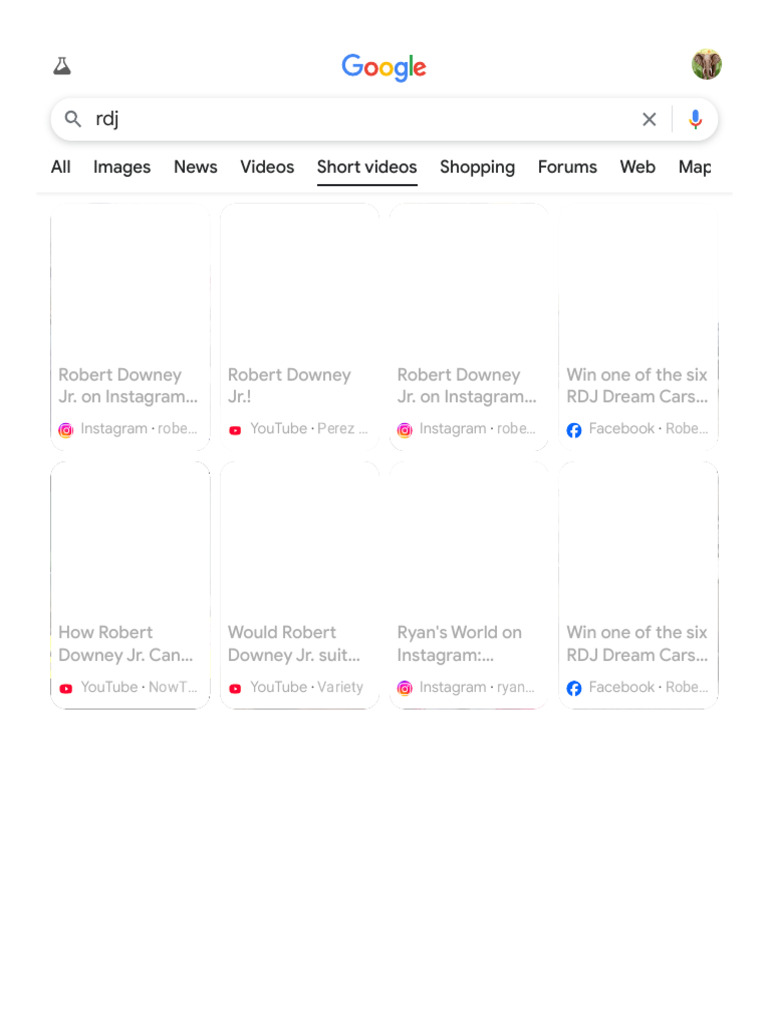Viewport: 768px width, 1024px height.
Task: Click the Facebook icon on RDJ Dream Cars
Action: (574, 430)
